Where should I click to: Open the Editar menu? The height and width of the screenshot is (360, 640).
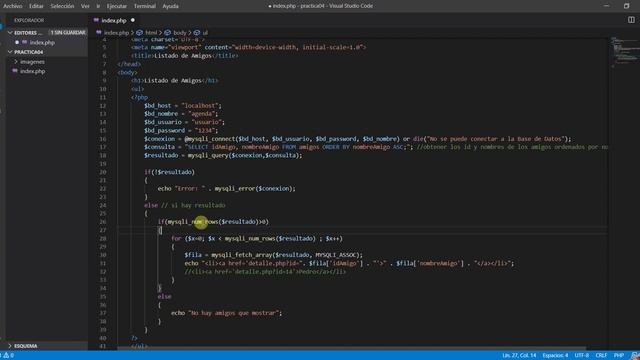pos(36,6)
